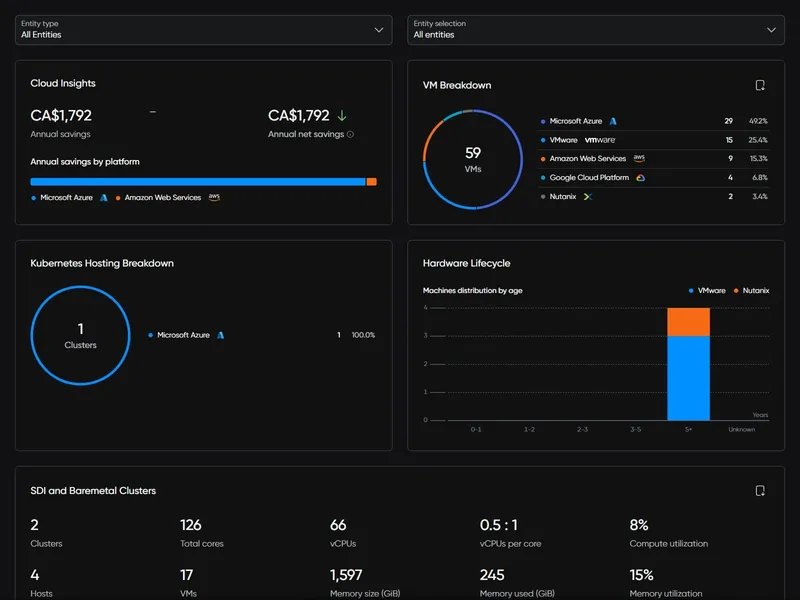Click VMware logo in VM Breakdown list

600,140
